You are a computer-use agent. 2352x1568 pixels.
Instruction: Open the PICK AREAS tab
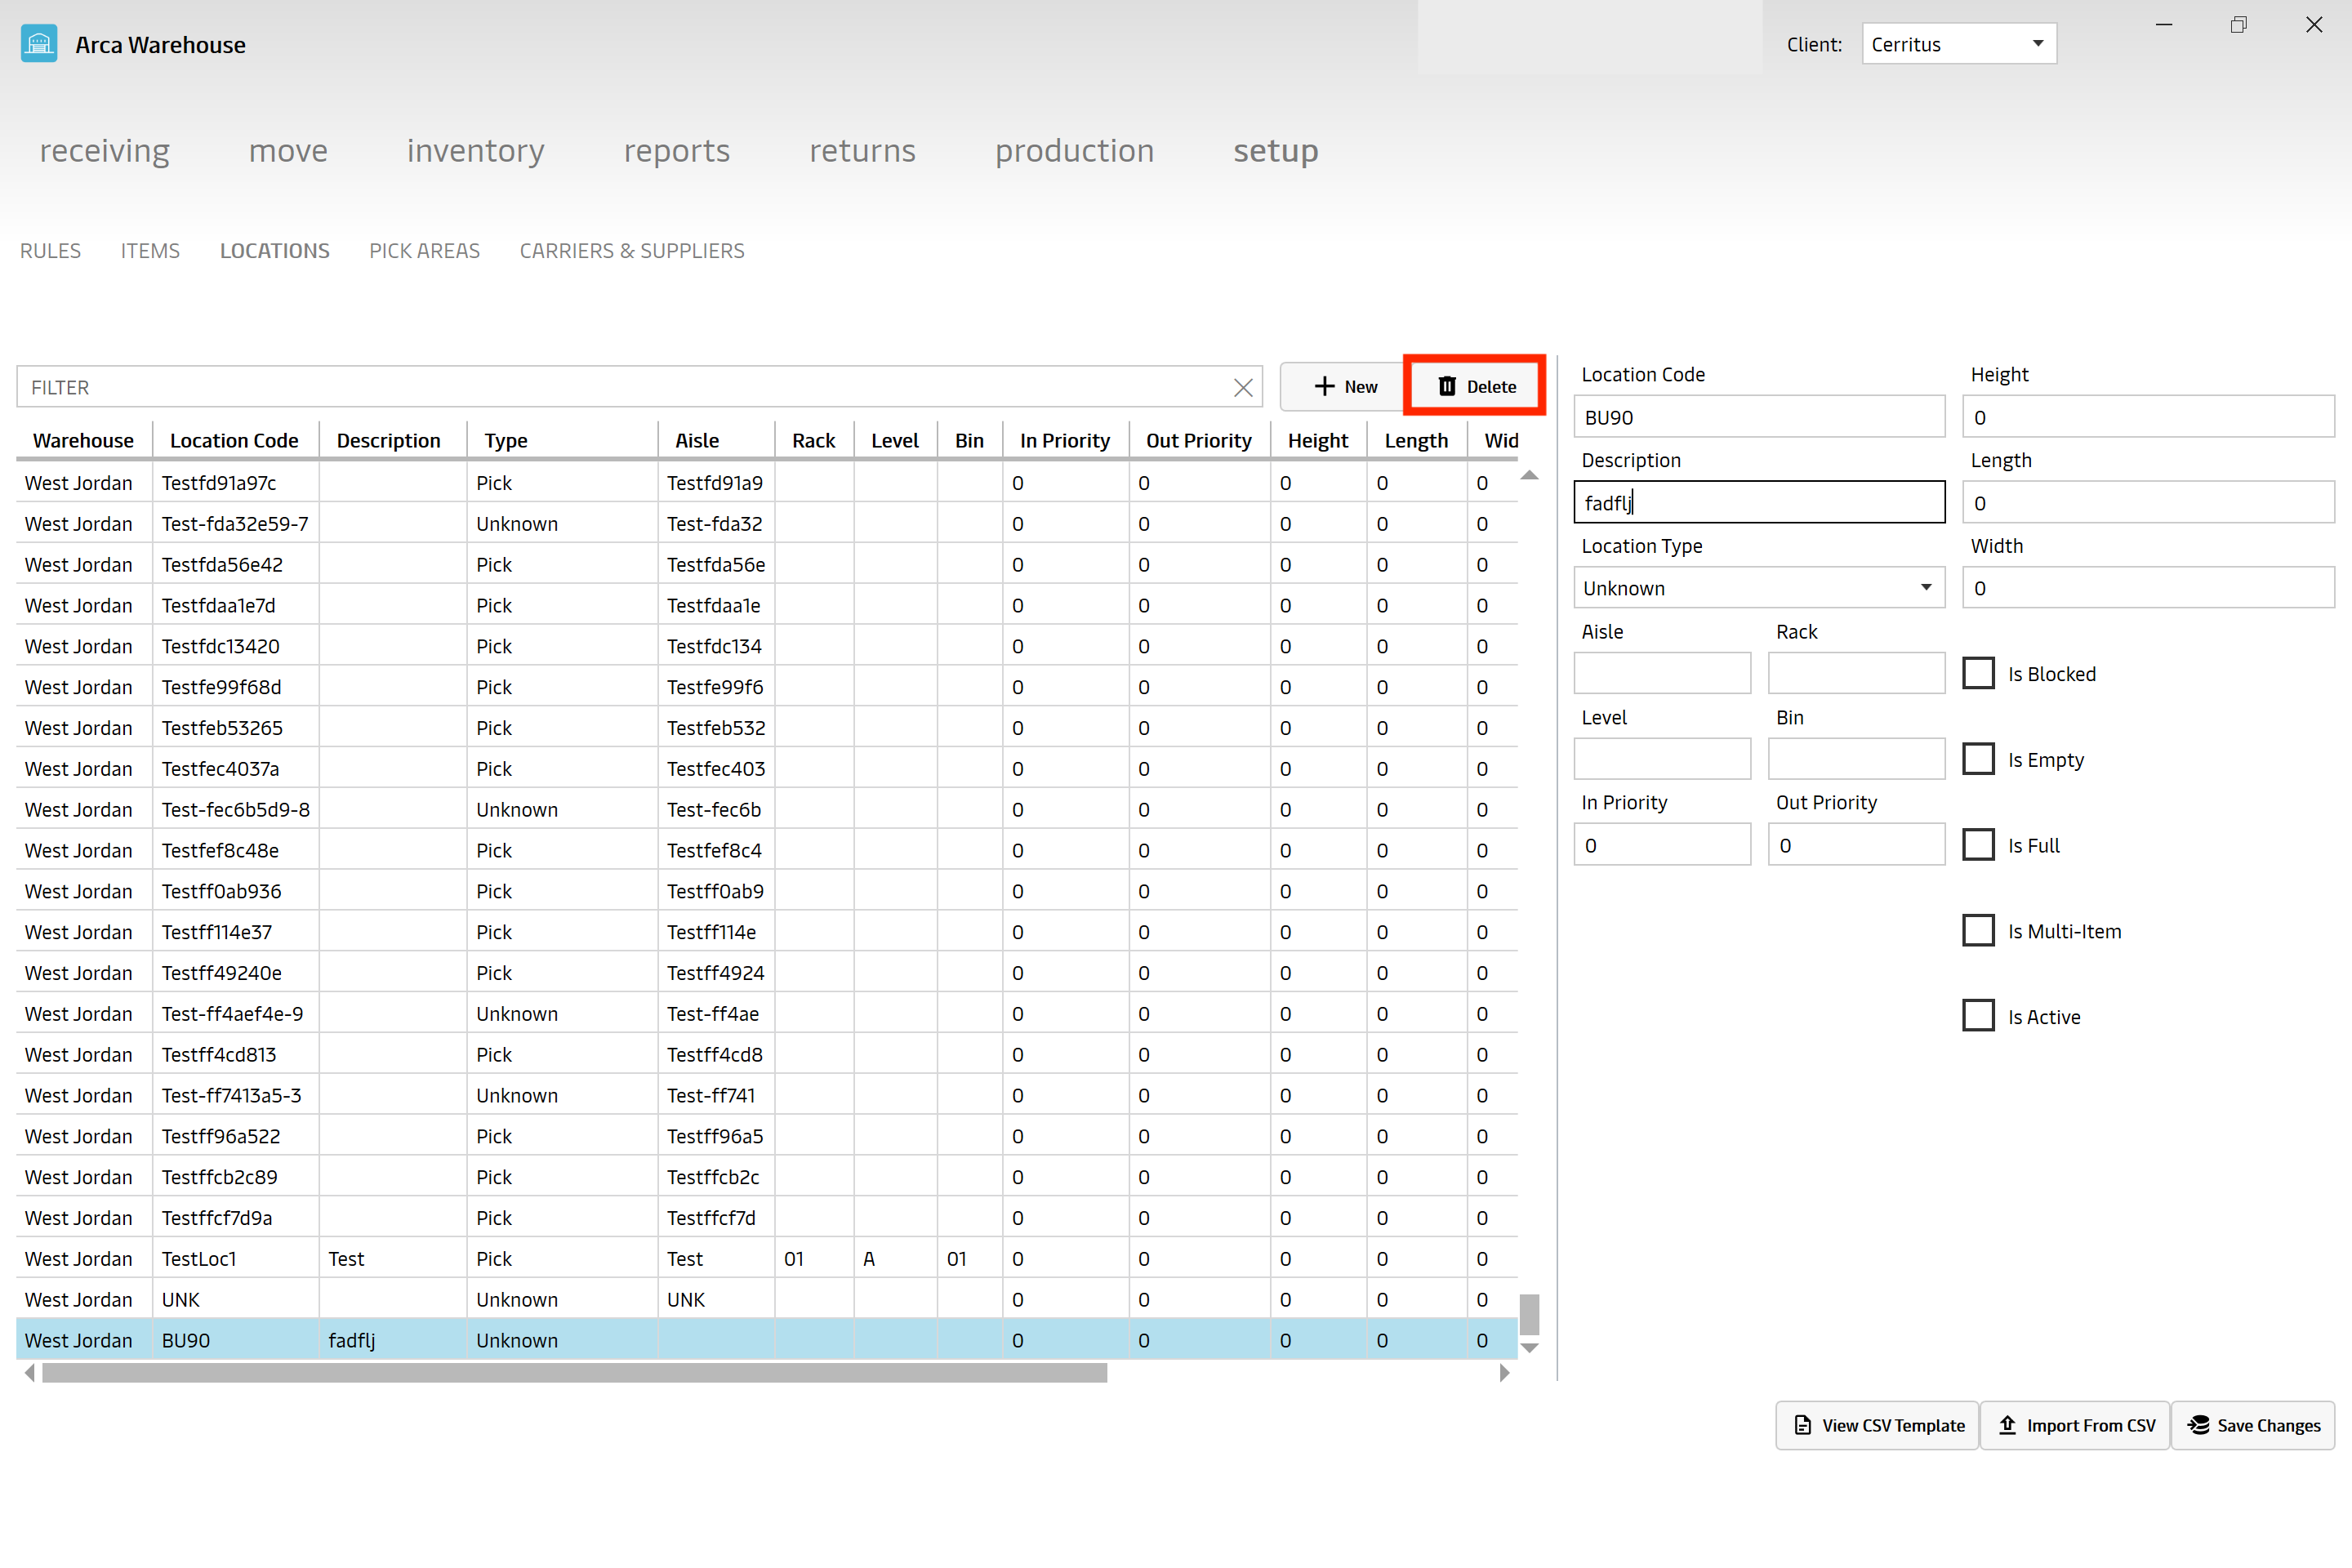424,251
